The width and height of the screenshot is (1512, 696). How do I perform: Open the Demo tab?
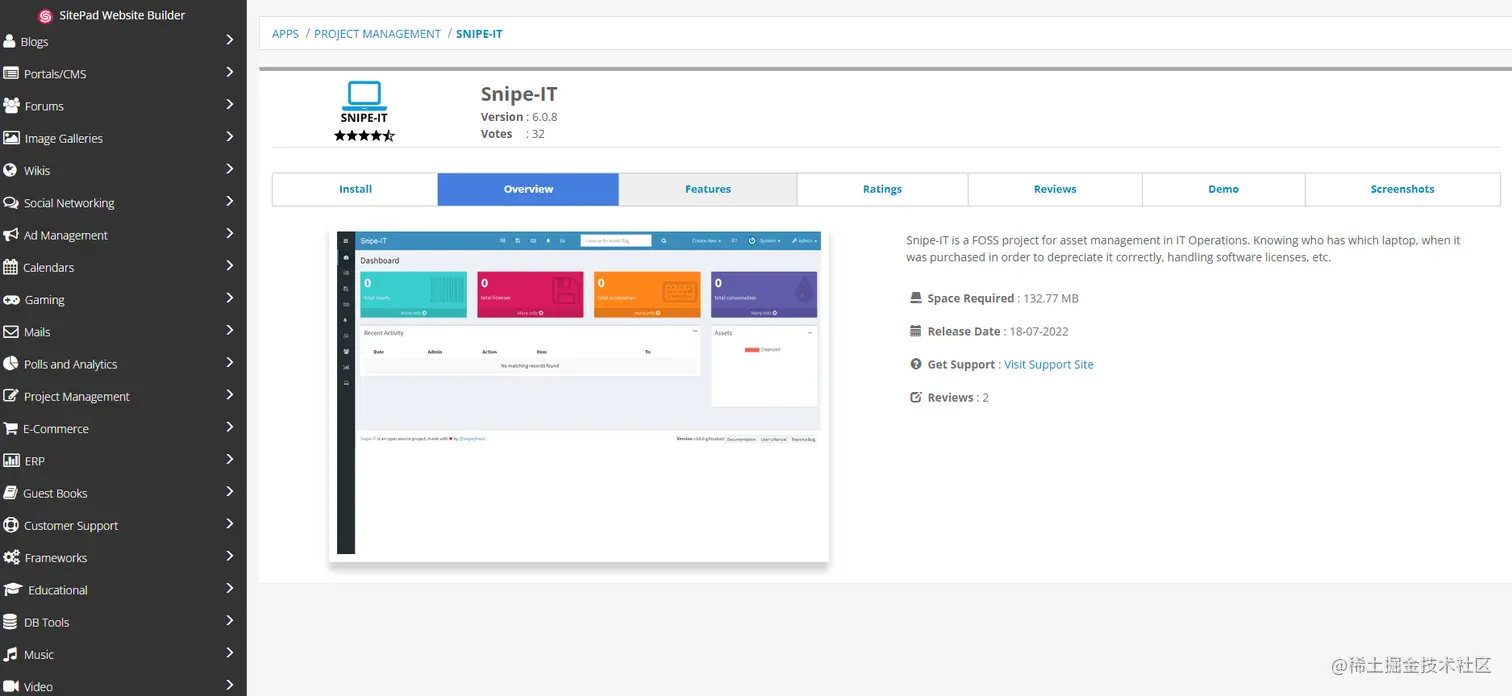click(x=1223, y=189)
